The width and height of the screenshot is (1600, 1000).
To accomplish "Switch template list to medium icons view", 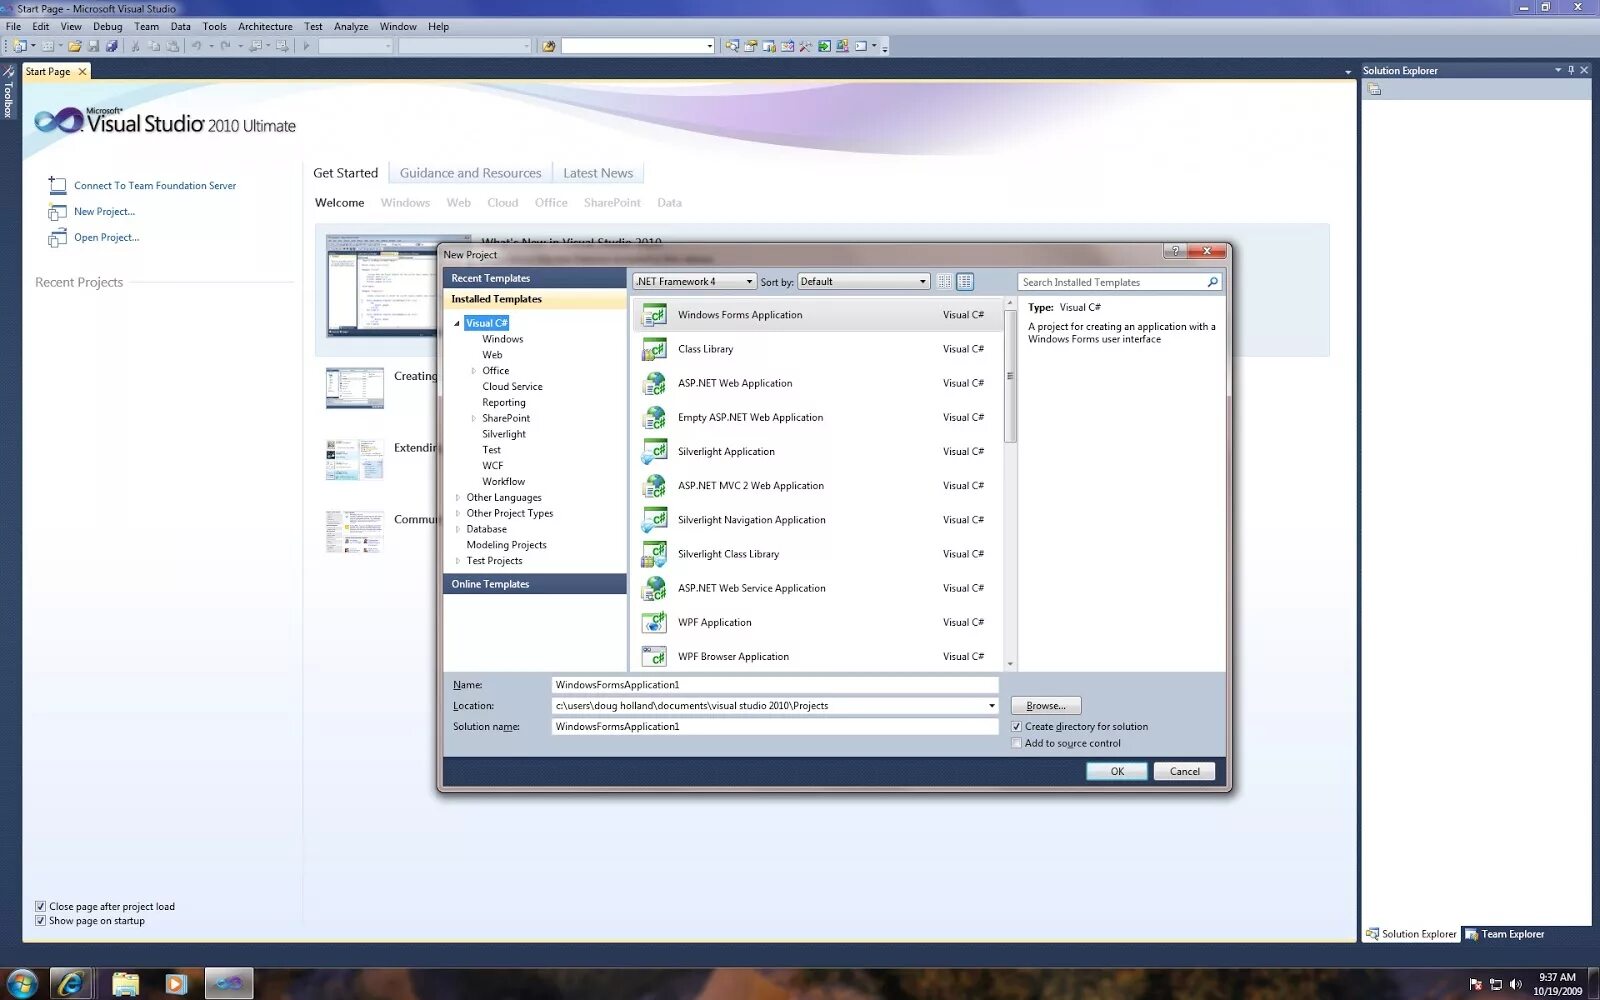I will tap(965, 282).
